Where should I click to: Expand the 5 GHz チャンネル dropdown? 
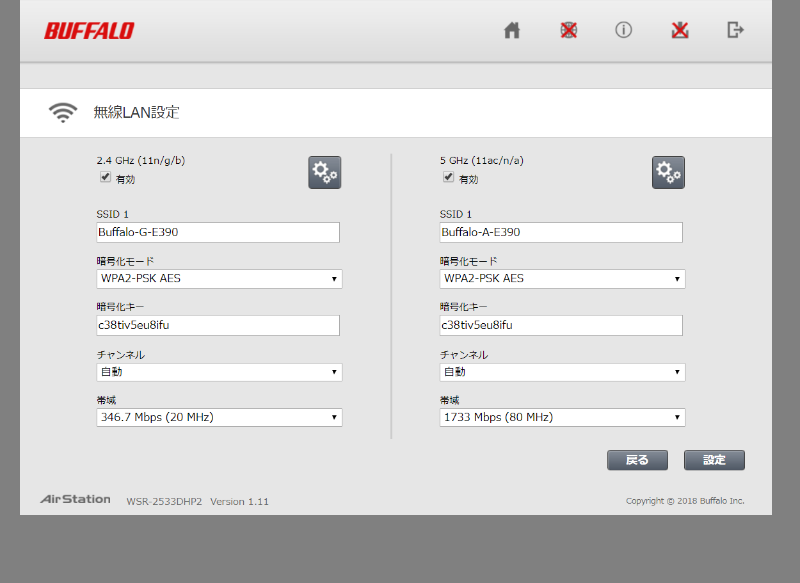(562, 372)
